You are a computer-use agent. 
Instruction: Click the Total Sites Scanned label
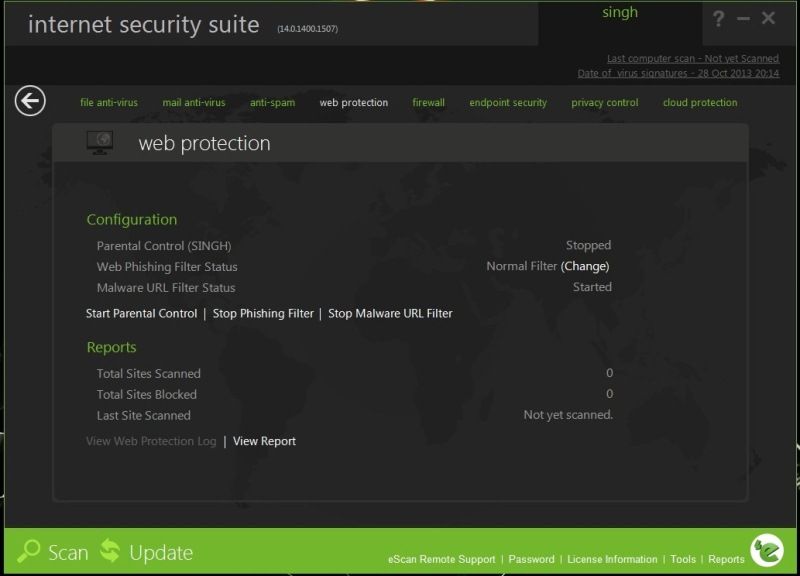148,373
